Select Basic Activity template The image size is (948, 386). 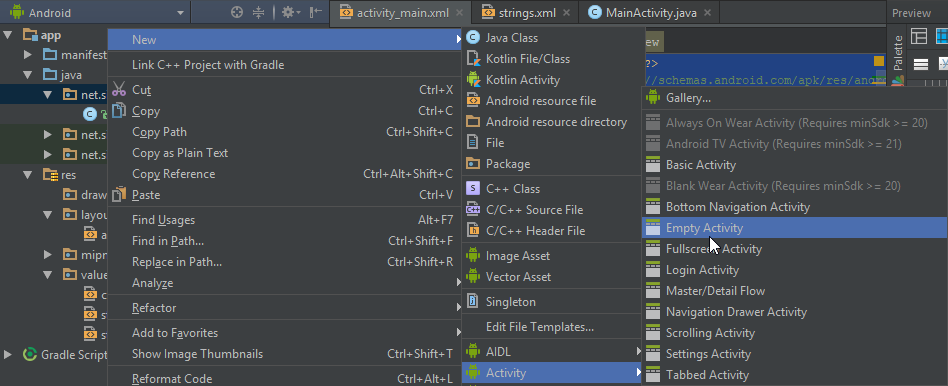click(x=794, y=165)
